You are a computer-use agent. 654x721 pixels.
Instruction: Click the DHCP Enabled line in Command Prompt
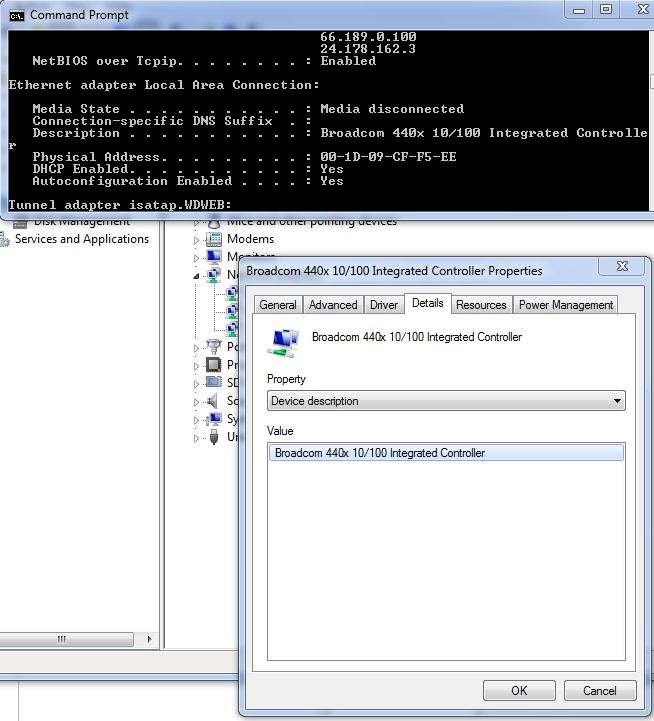[188, 169]
